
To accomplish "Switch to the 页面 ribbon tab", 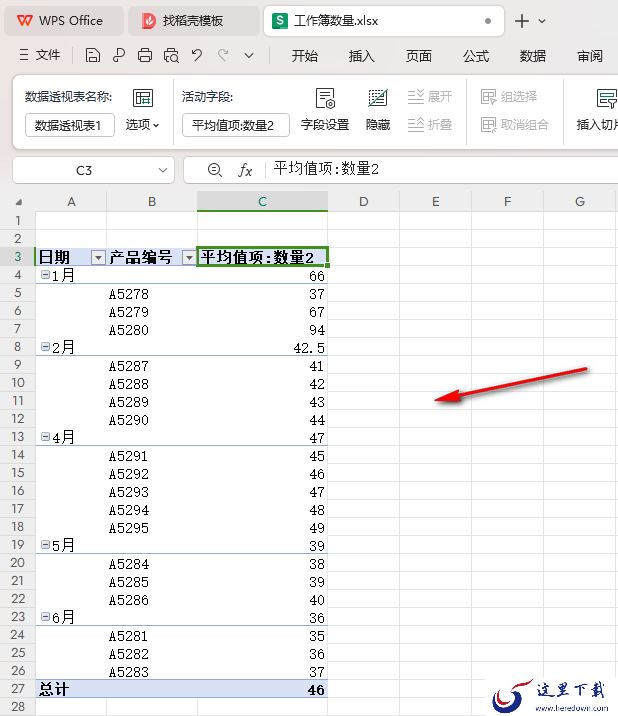I will point(418,56).
